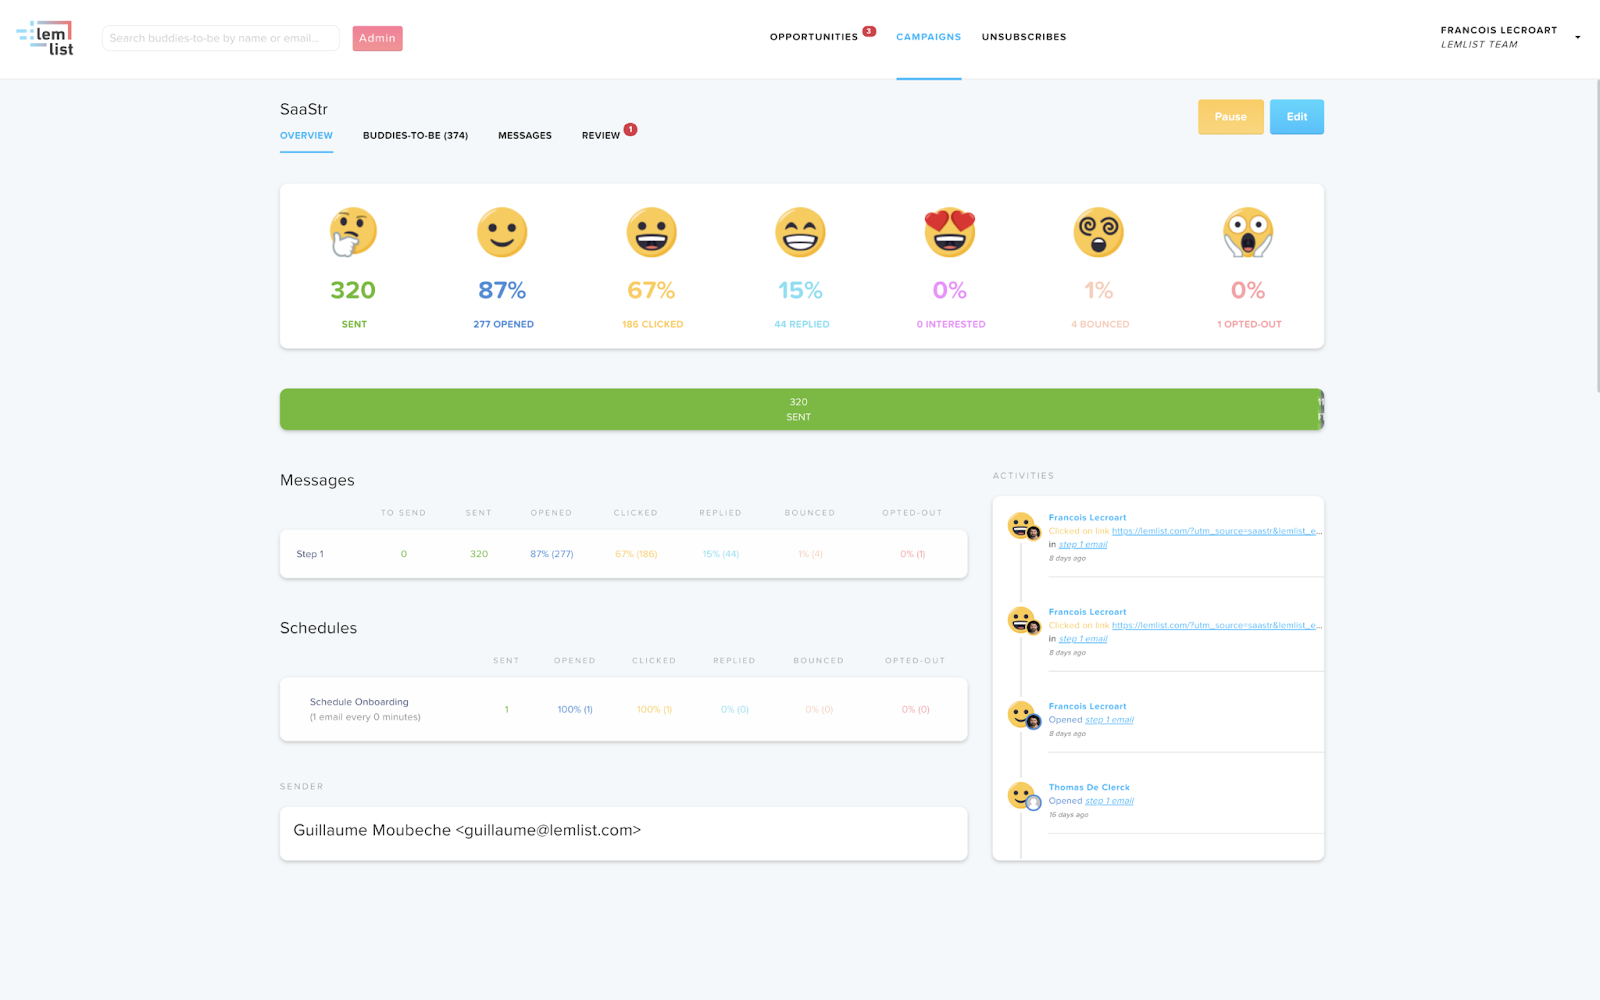Click the first Francois Lecroart activity name
Image resolution: width=1600 pixels, height=1000 pixels.
click(1087, 518)
